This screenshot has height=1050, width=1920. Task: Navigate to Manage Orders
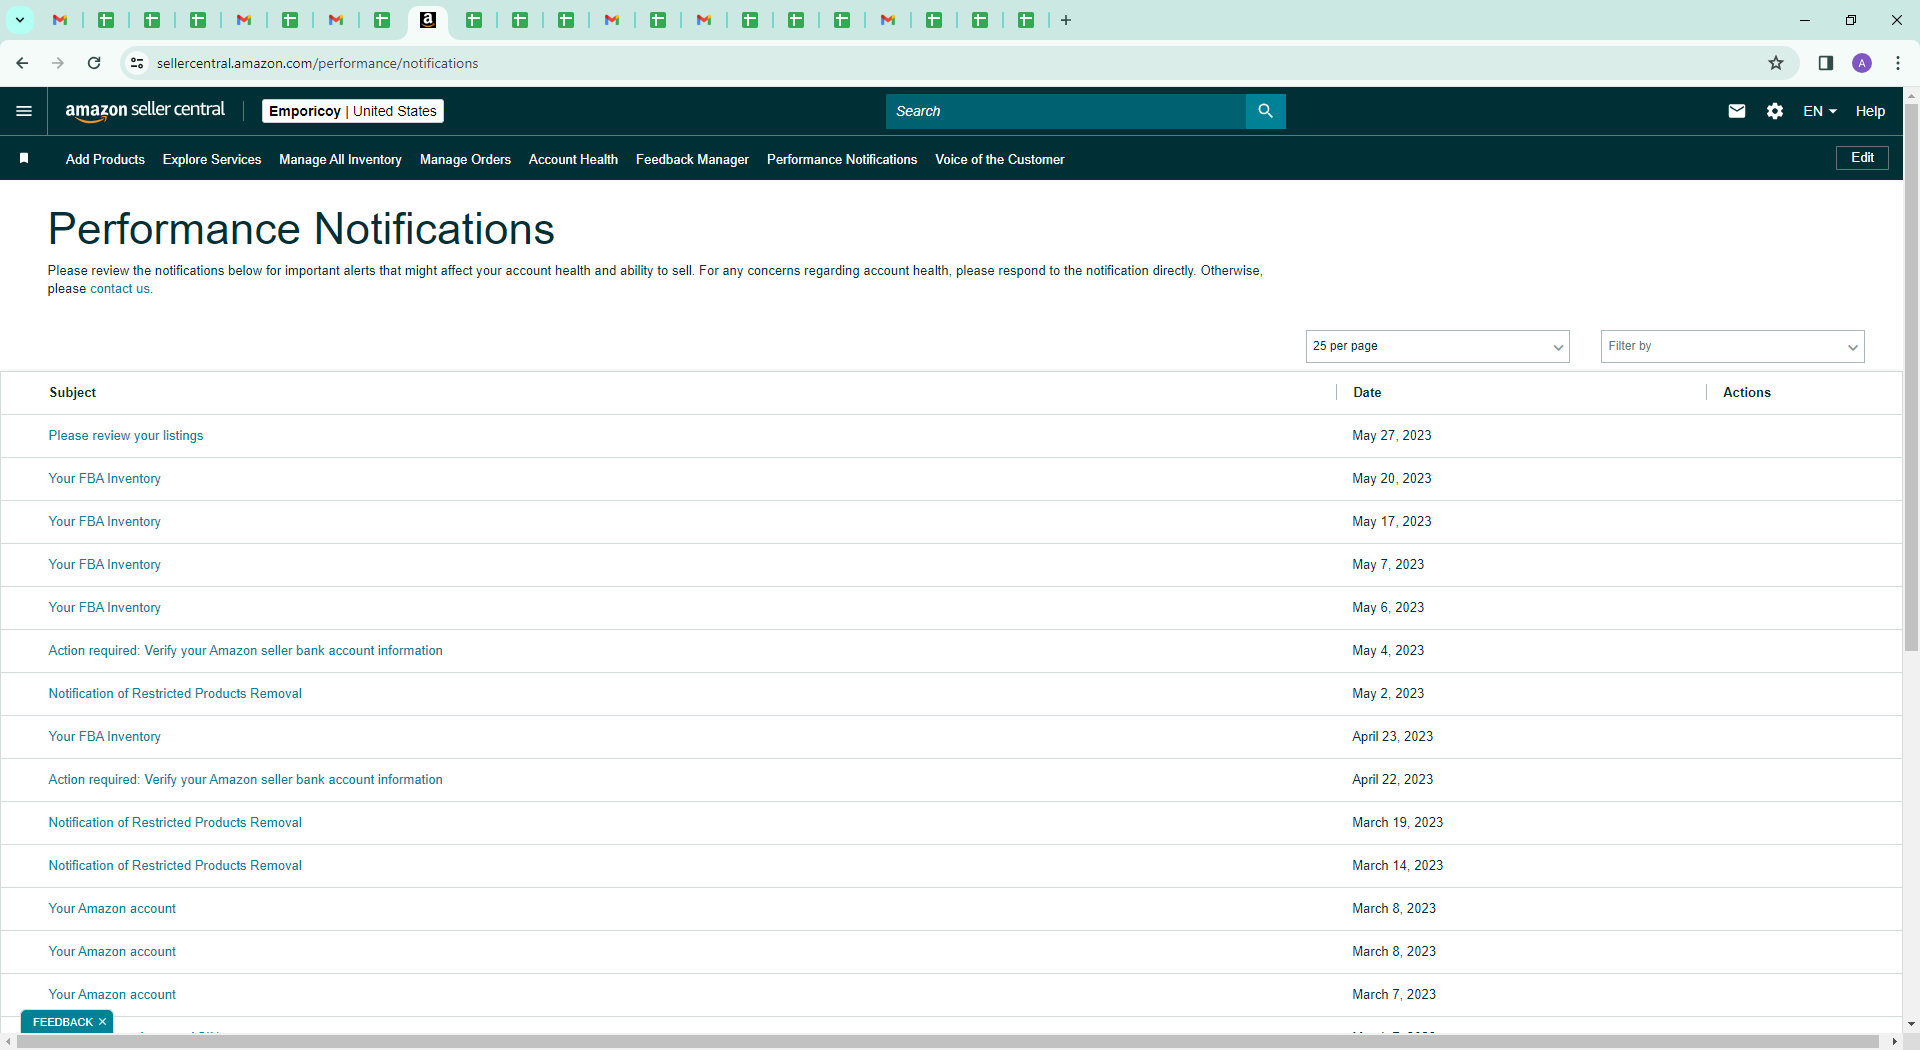pyautogui.click(x=465, y=159)
